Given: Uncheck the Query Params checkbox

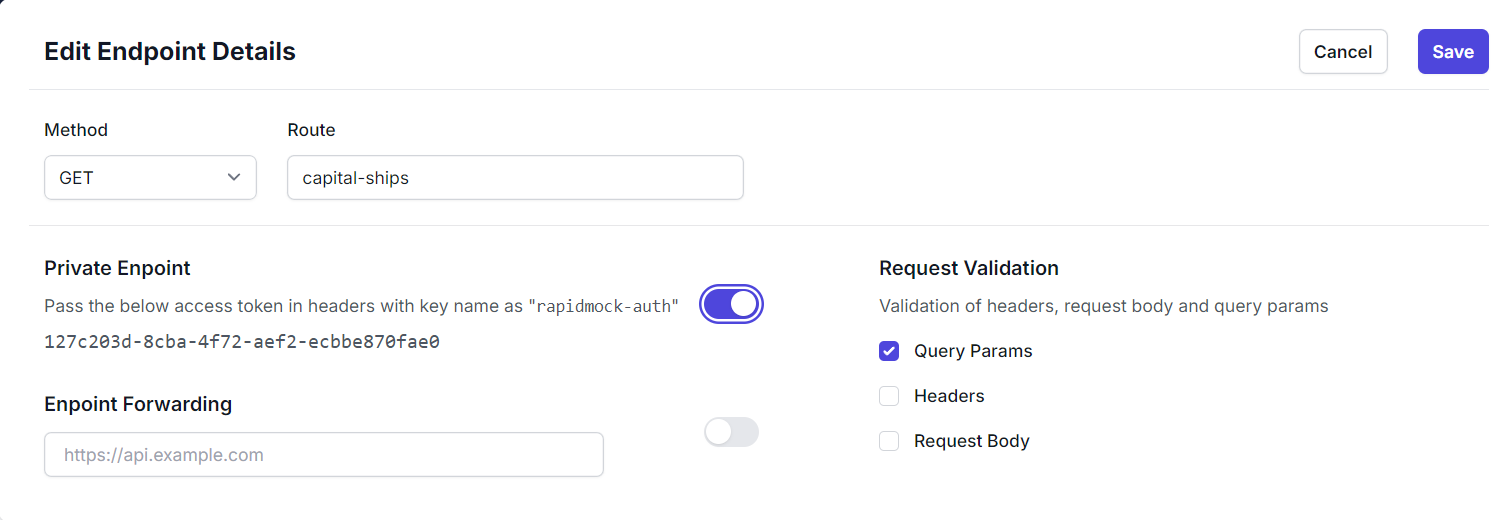Looking at the screenshot, I should point(889,351).
